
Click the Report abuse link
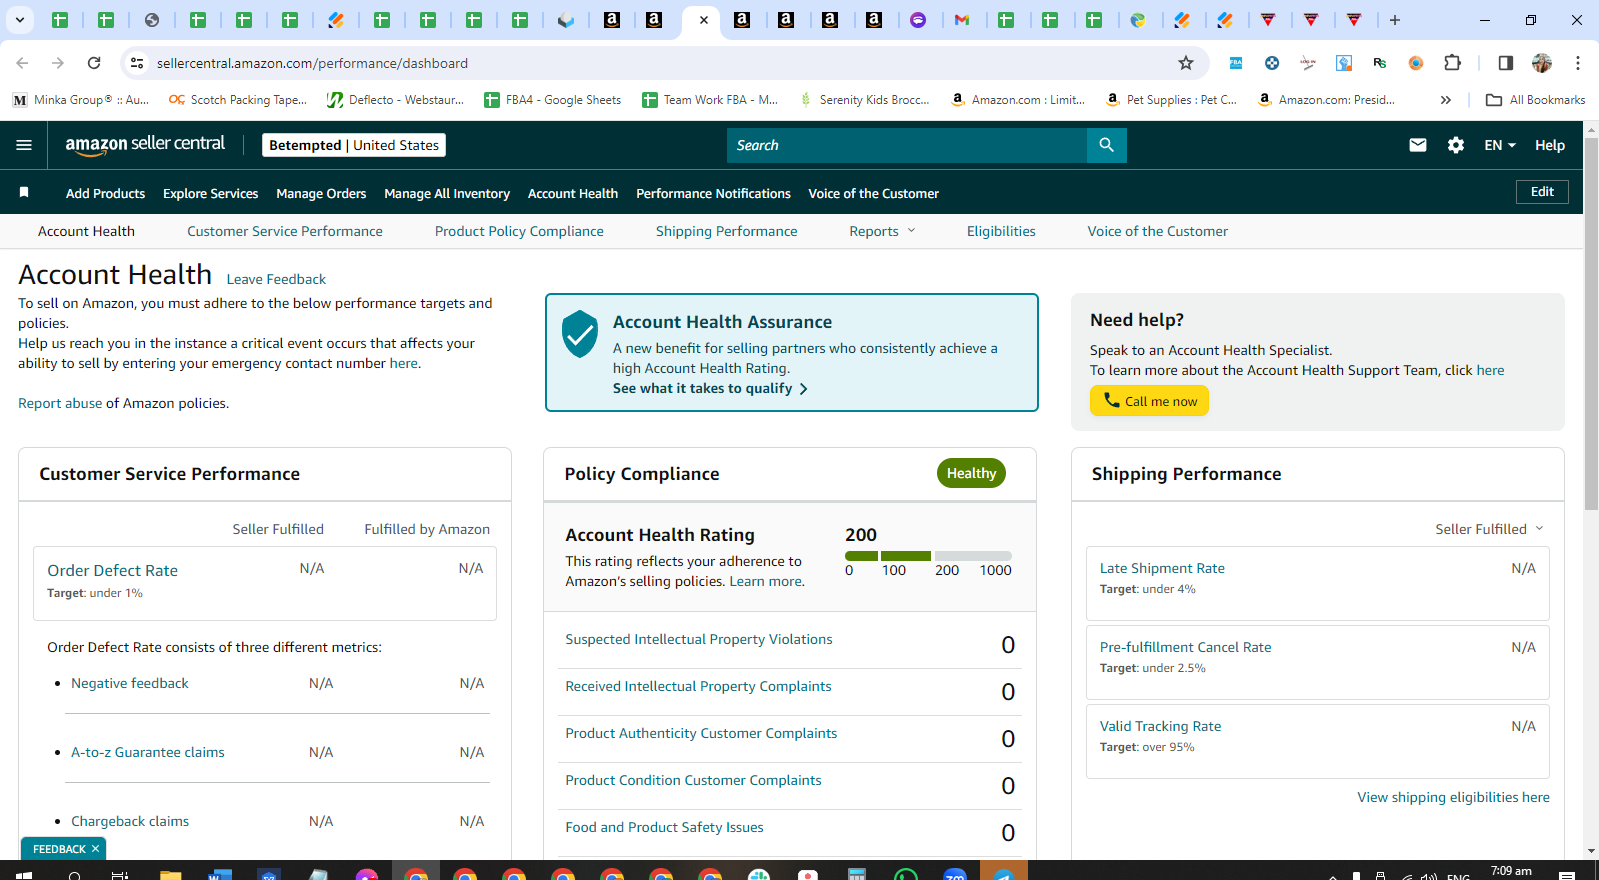[x=60, y=403]
